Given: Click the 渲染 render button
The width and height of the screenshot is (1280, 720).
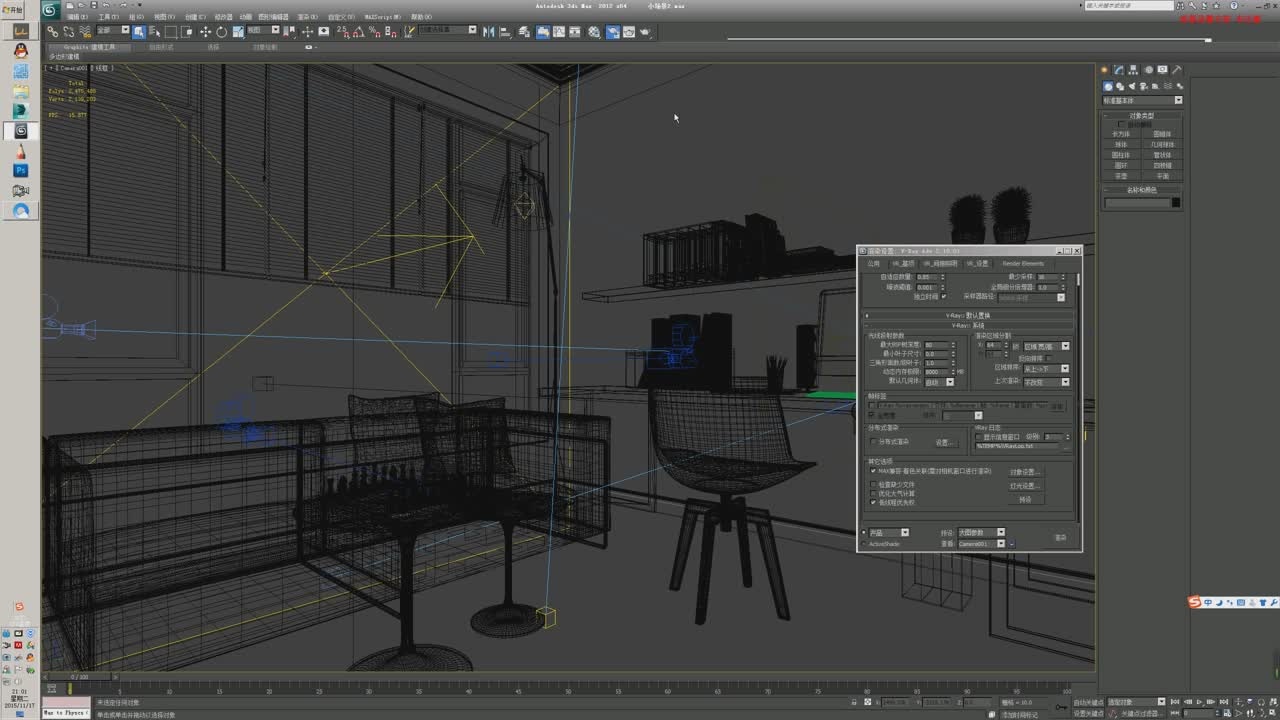Looking at the screenshot, I should [1061, 538].
